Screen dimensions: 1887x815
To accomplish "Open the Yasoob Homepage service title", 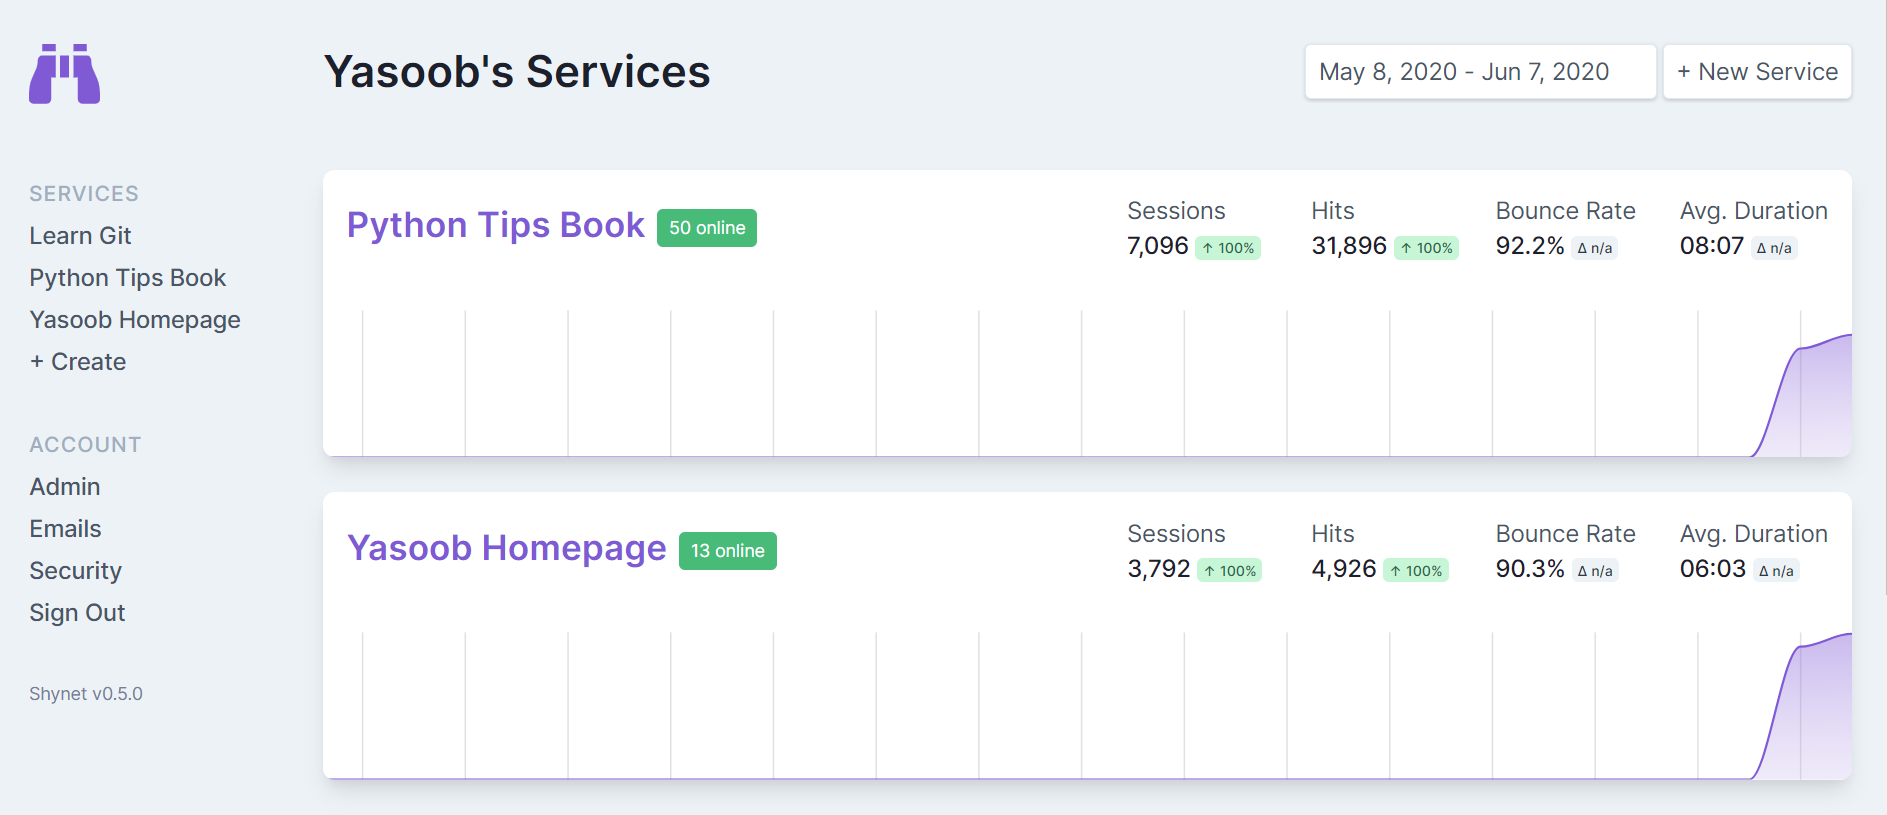I will (x=506, y=549).
